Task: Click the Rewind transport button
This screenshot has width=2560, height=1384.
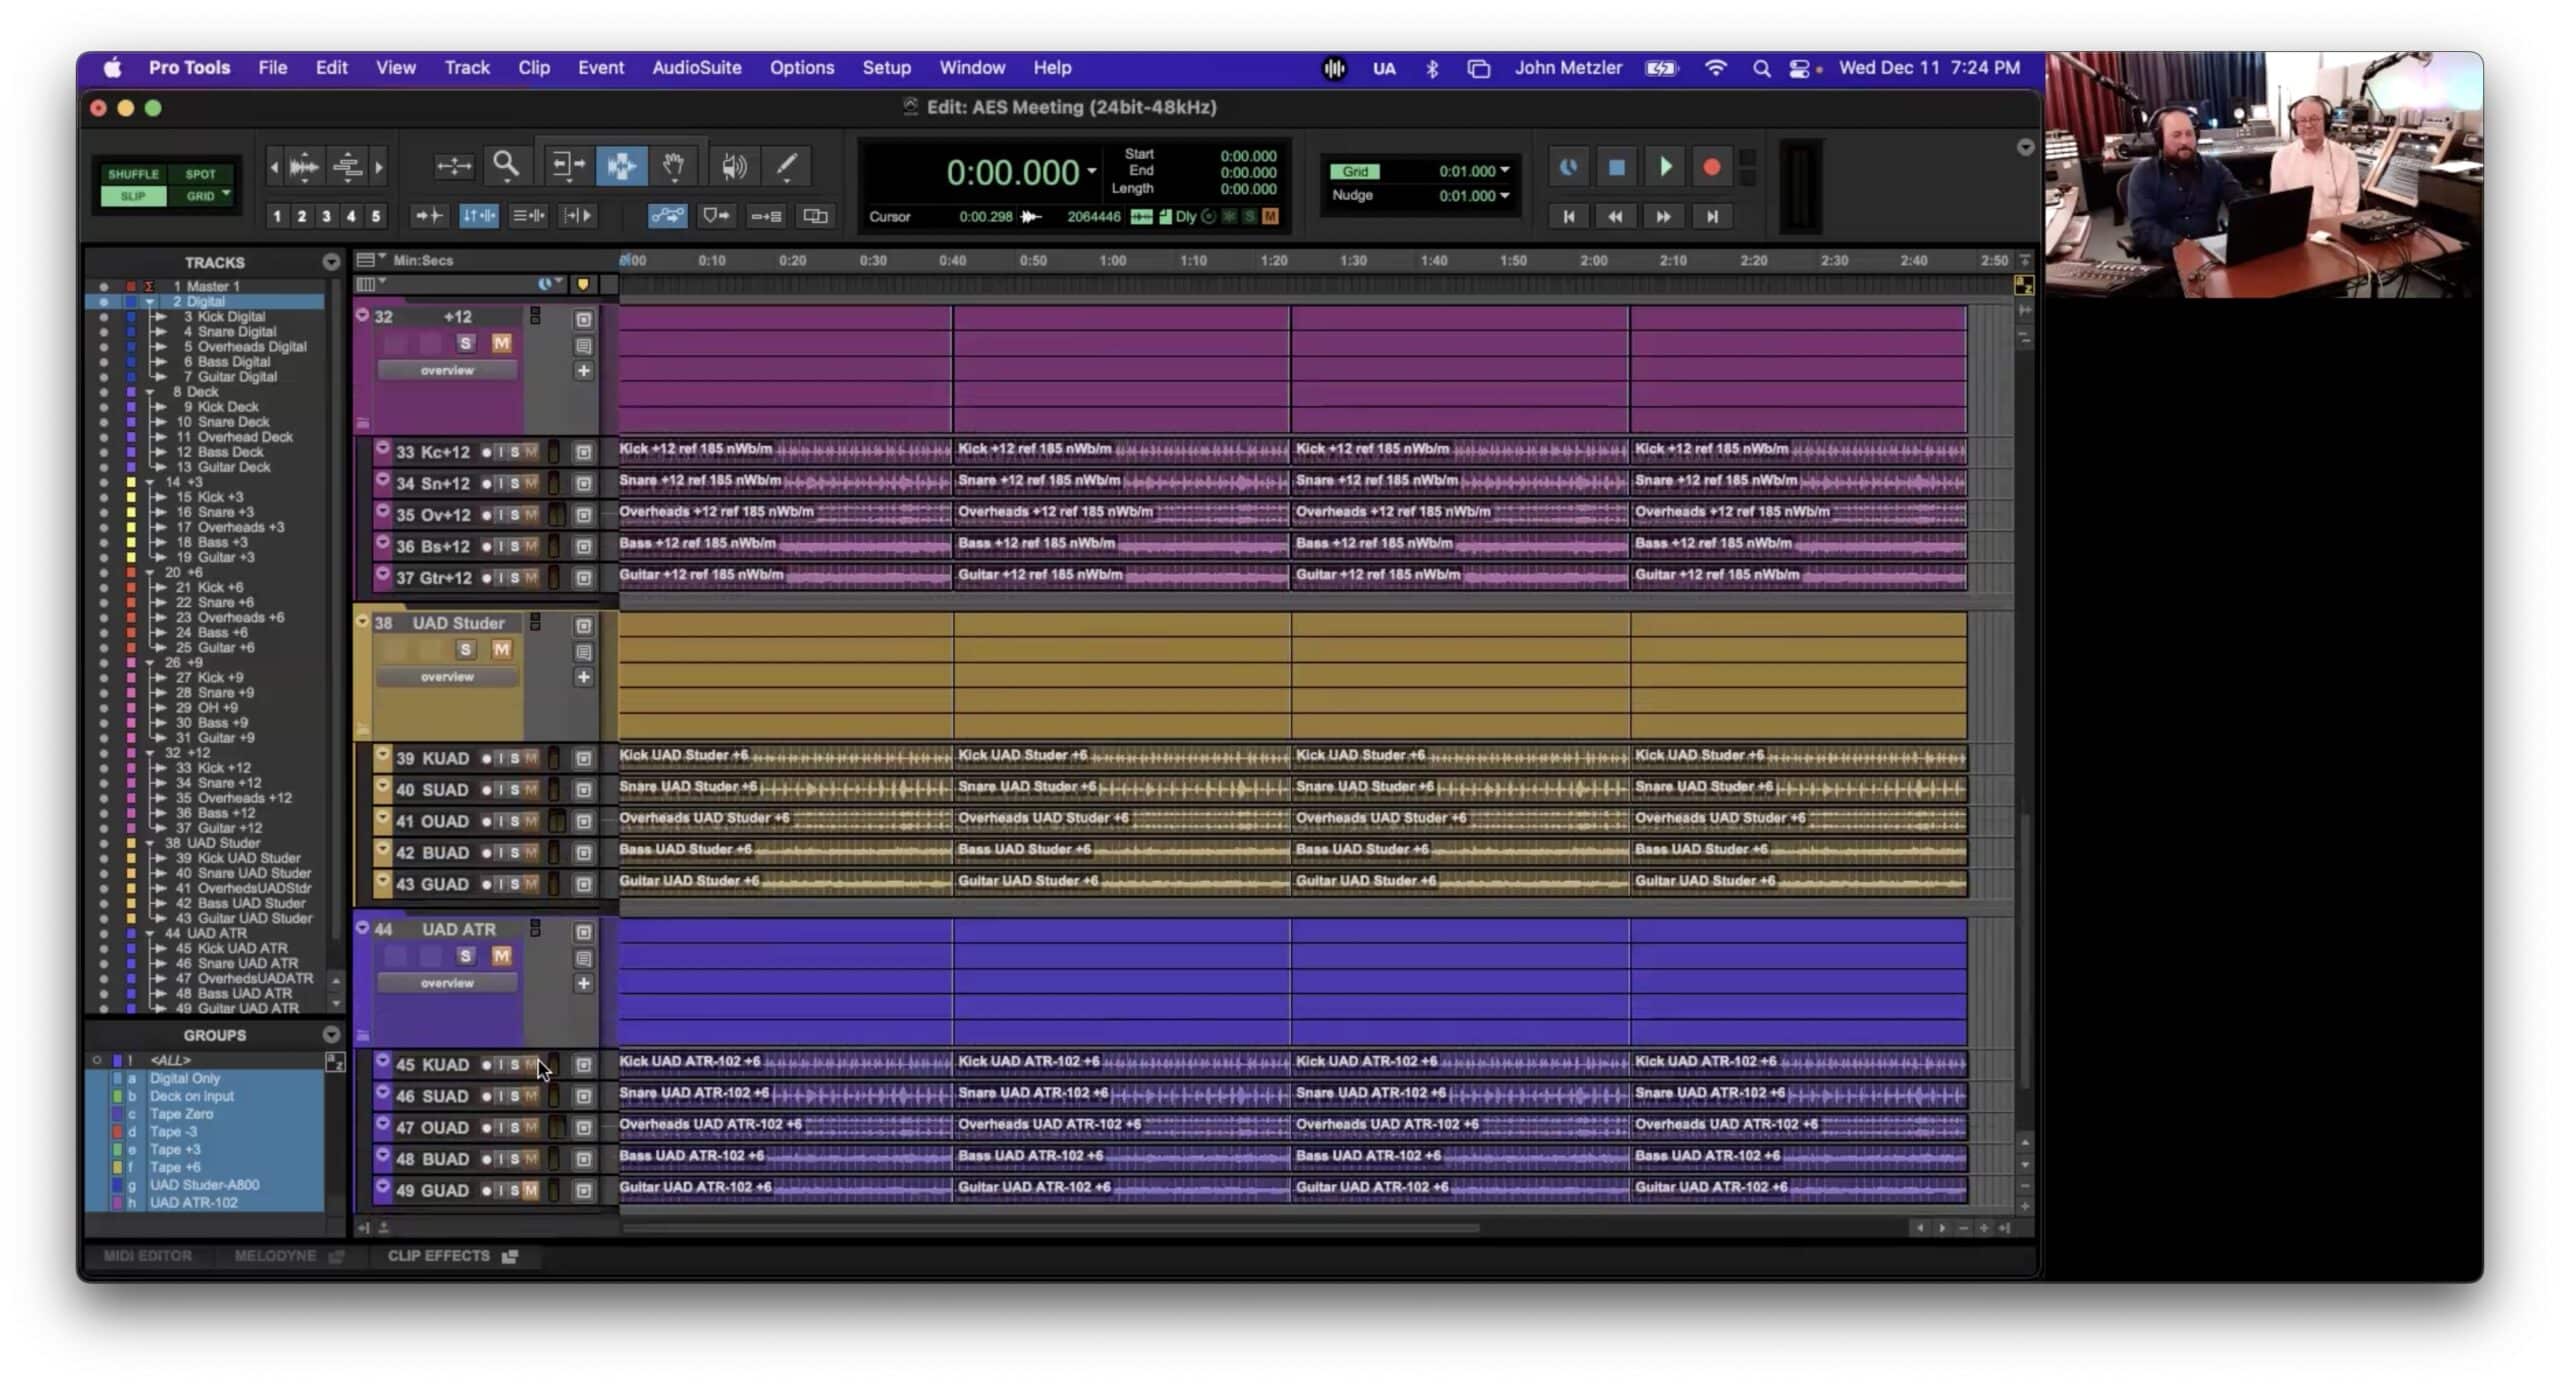Action: pos(1615,216)
